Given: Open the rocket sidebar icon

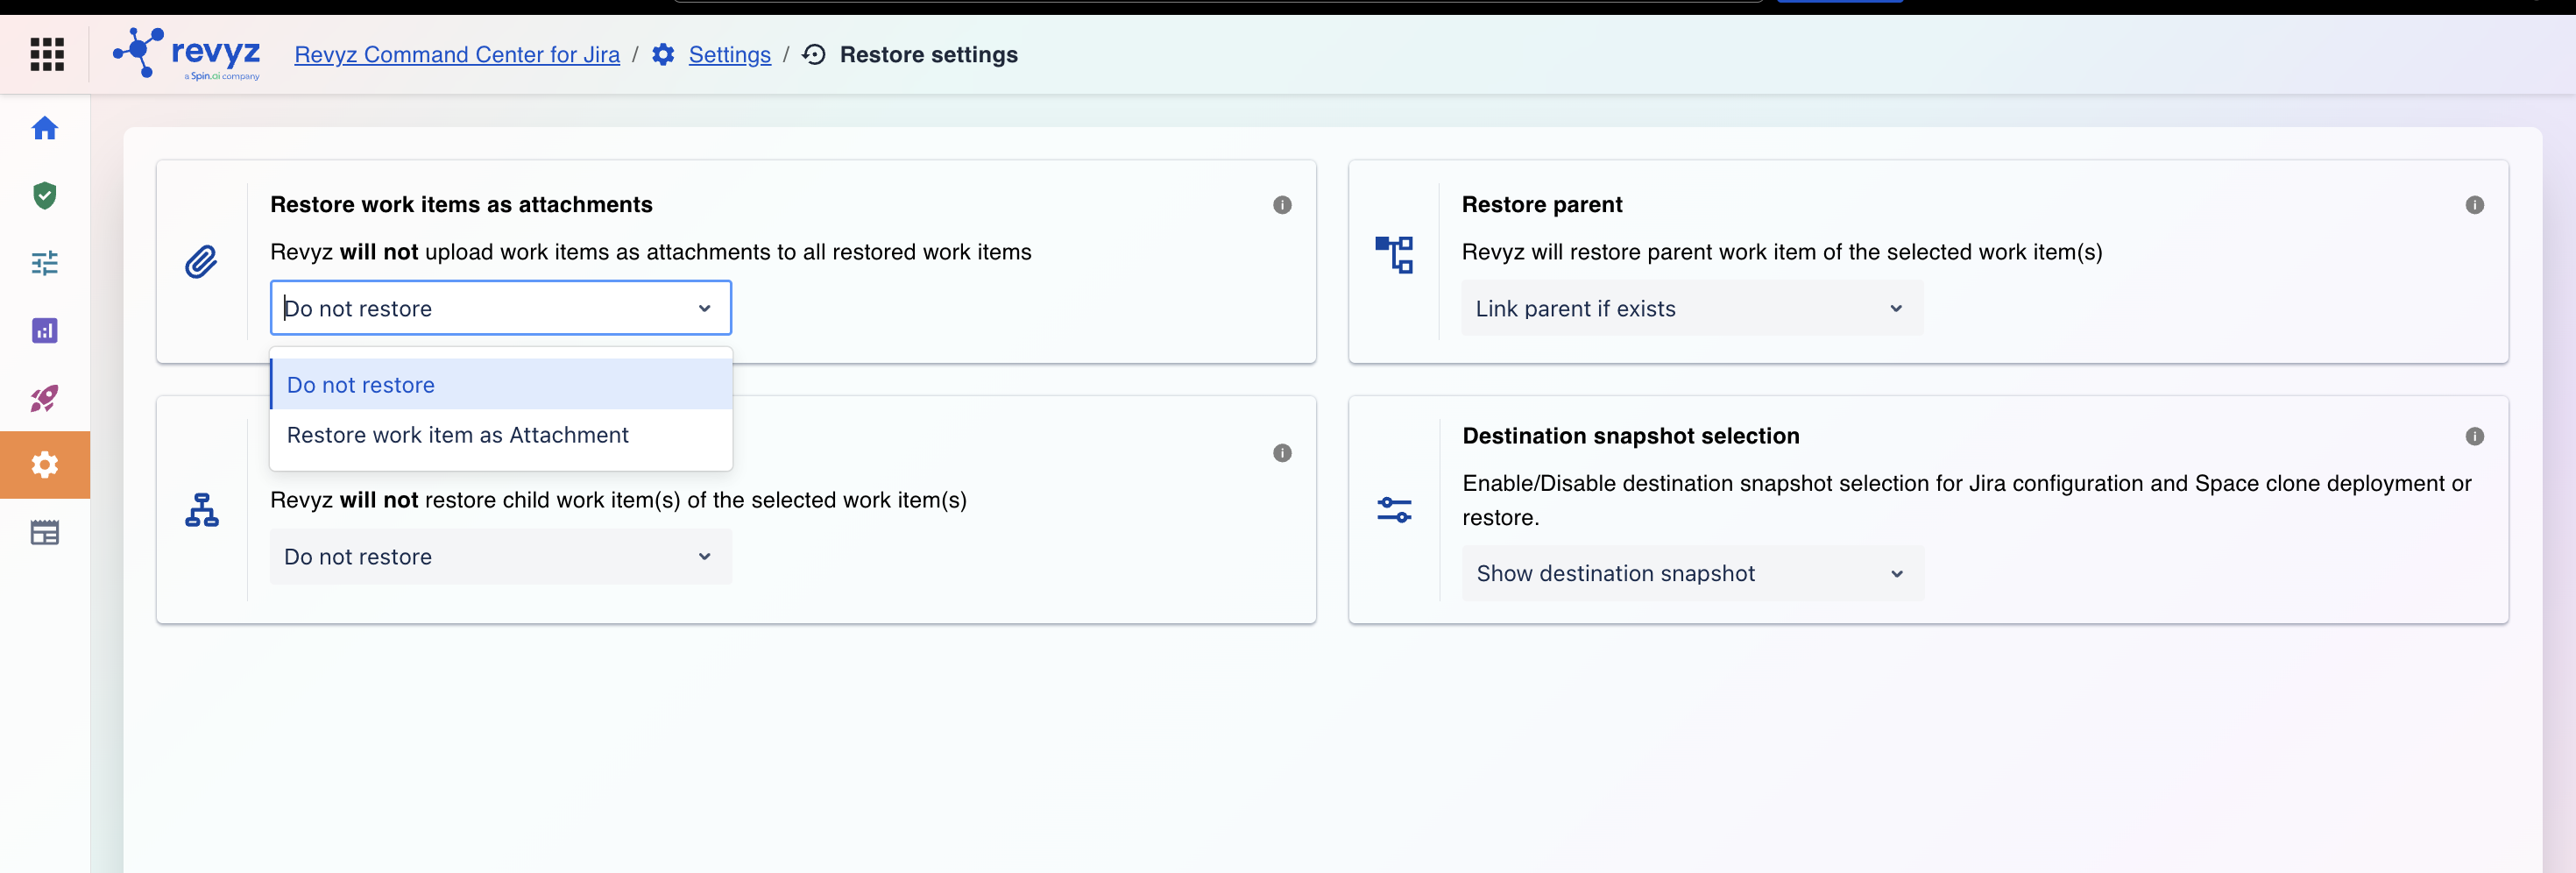Looking at the screenshot, I should pyautogui.click(x=45, y=398).
